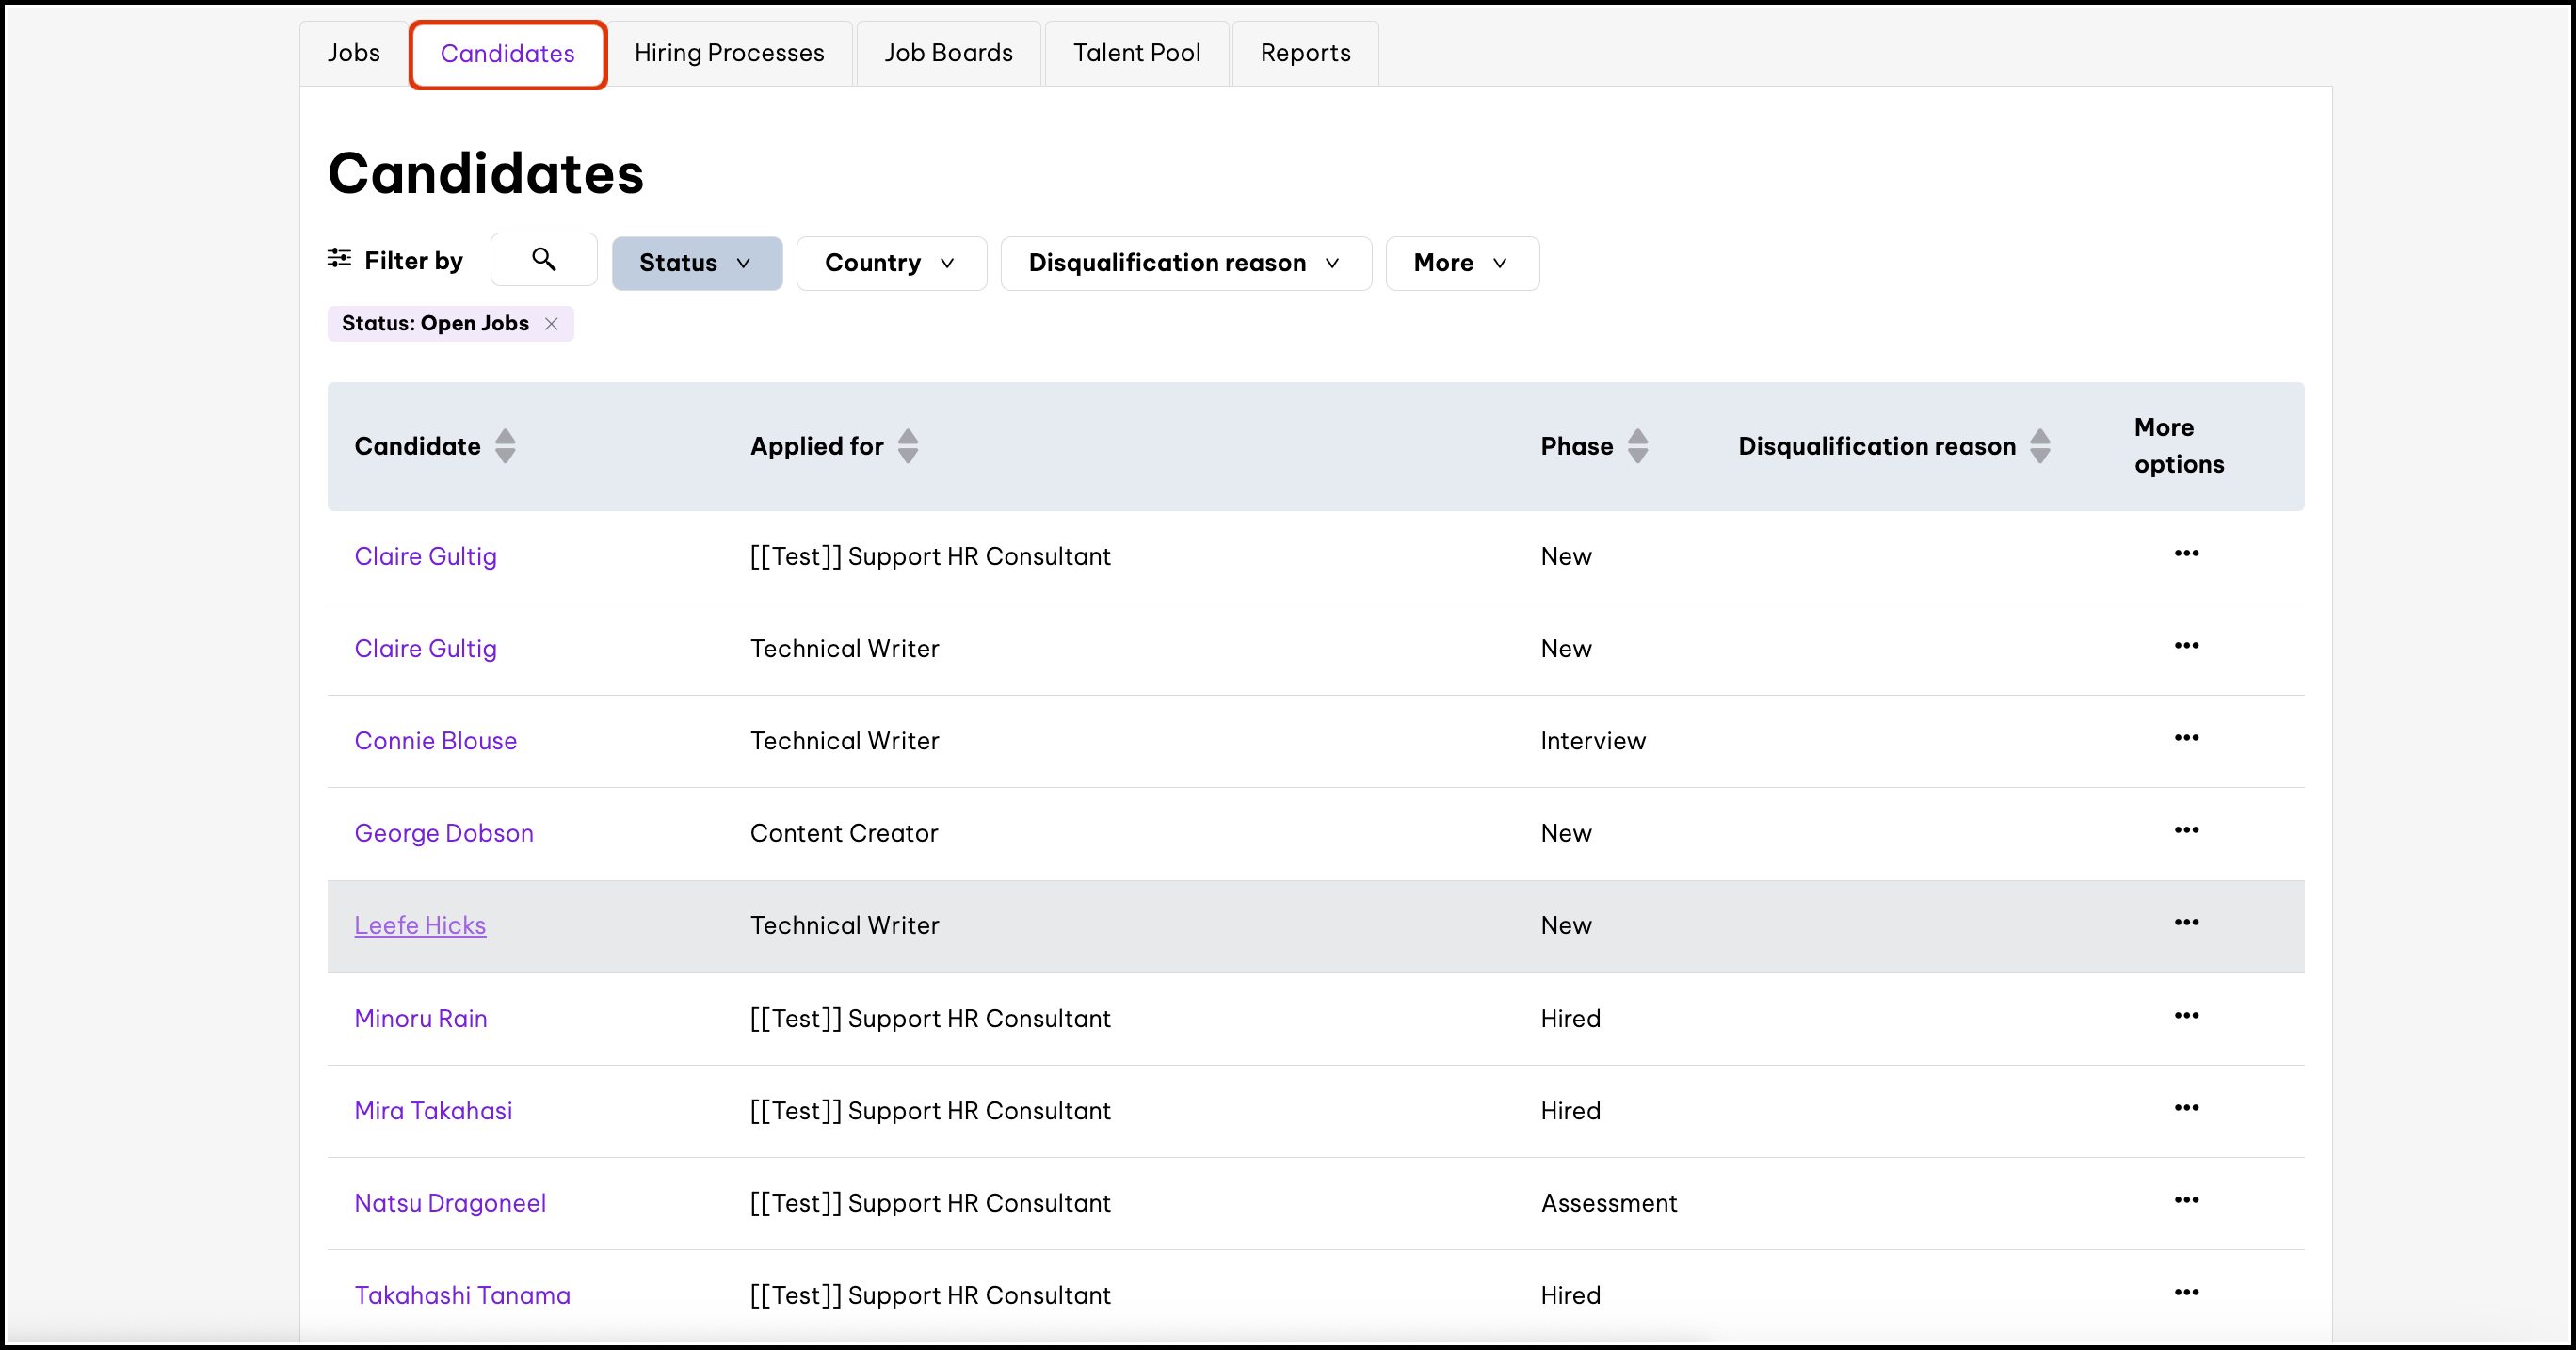Sort by the Applied for column arrows
2576x1350 pixels.
pyautogui.click(x=907, y=446)
